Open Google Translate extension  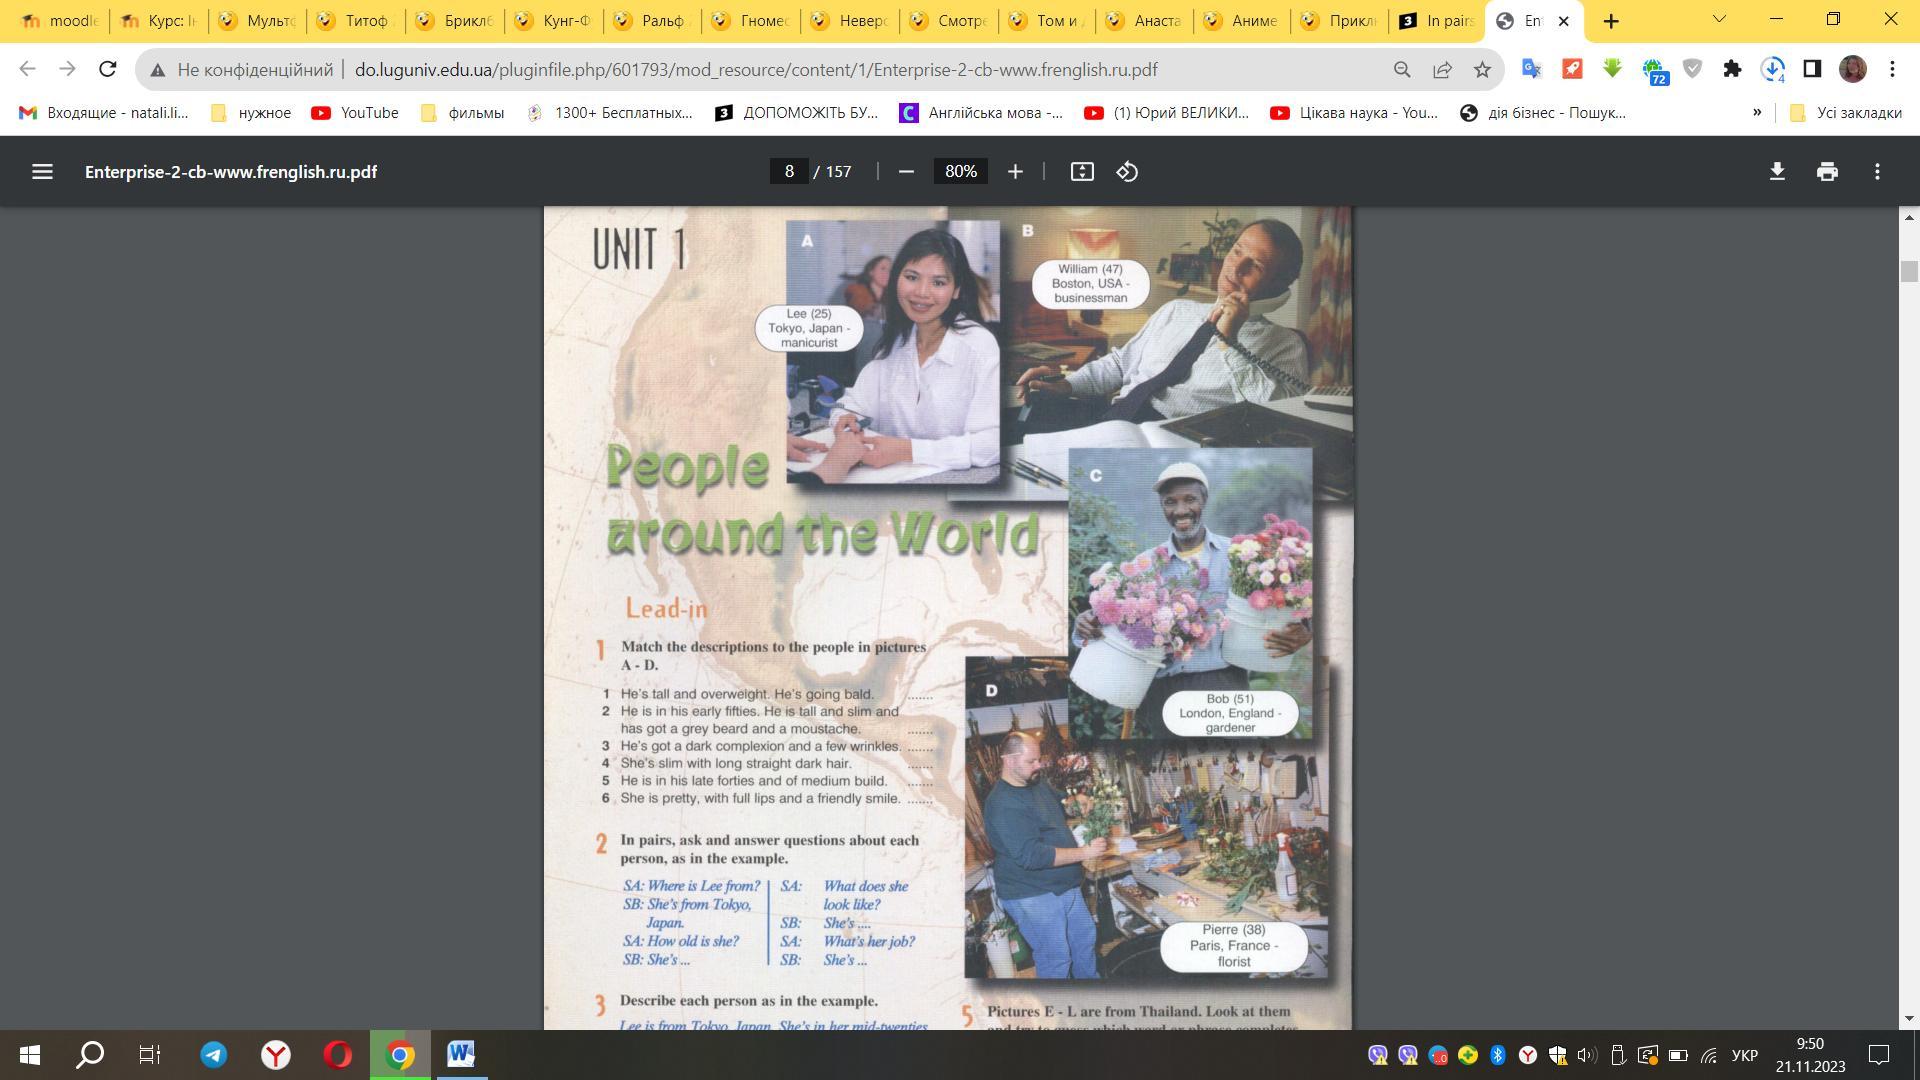click(1531, 69)
